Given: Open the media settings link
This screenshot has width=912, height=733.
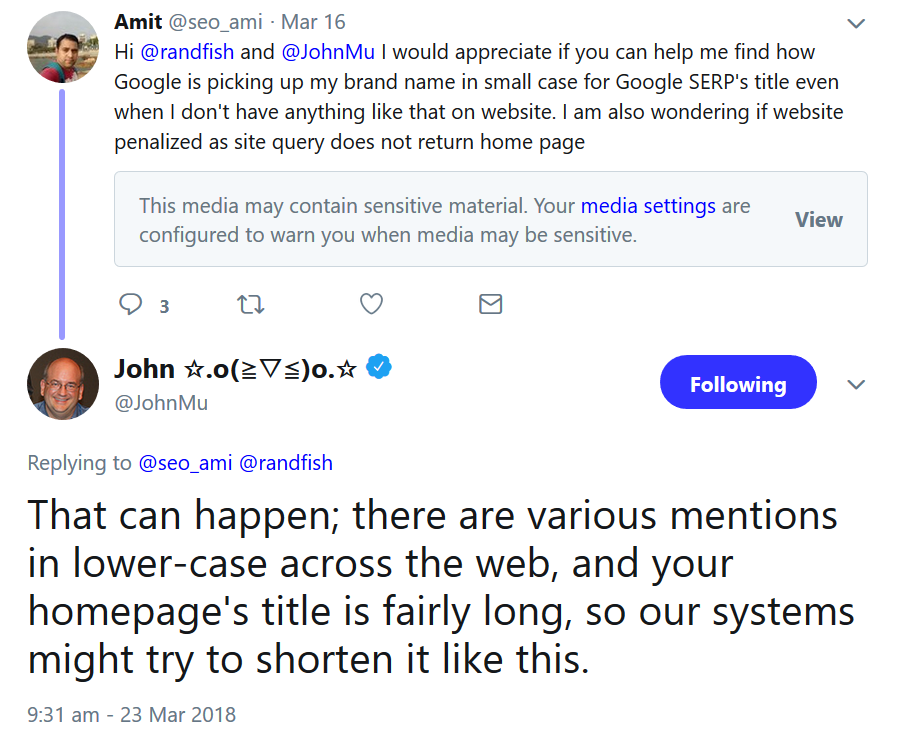Looking at the screenshot, I should (x=648, y=206).
